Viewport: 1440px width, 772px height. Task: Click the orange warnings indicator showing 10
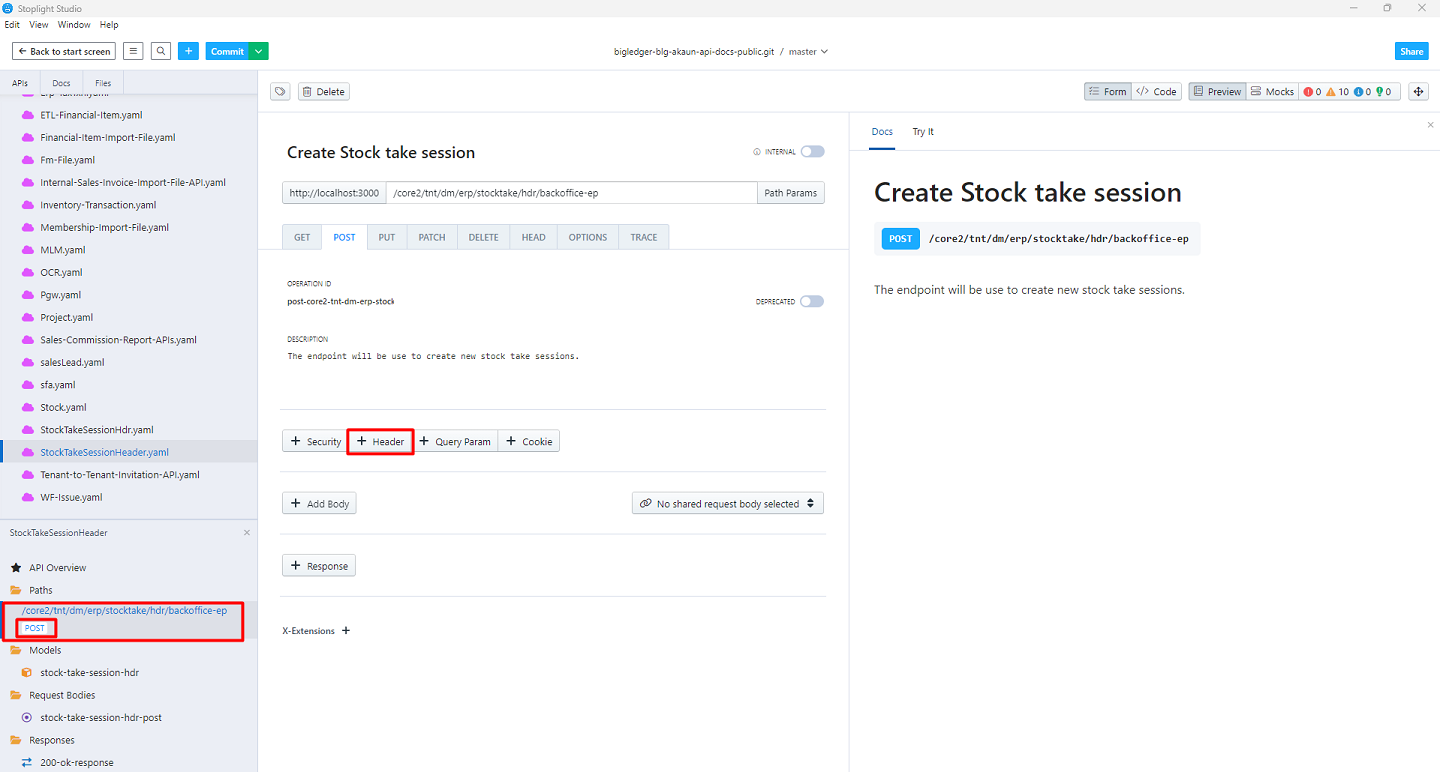(x=1338, y=92)
